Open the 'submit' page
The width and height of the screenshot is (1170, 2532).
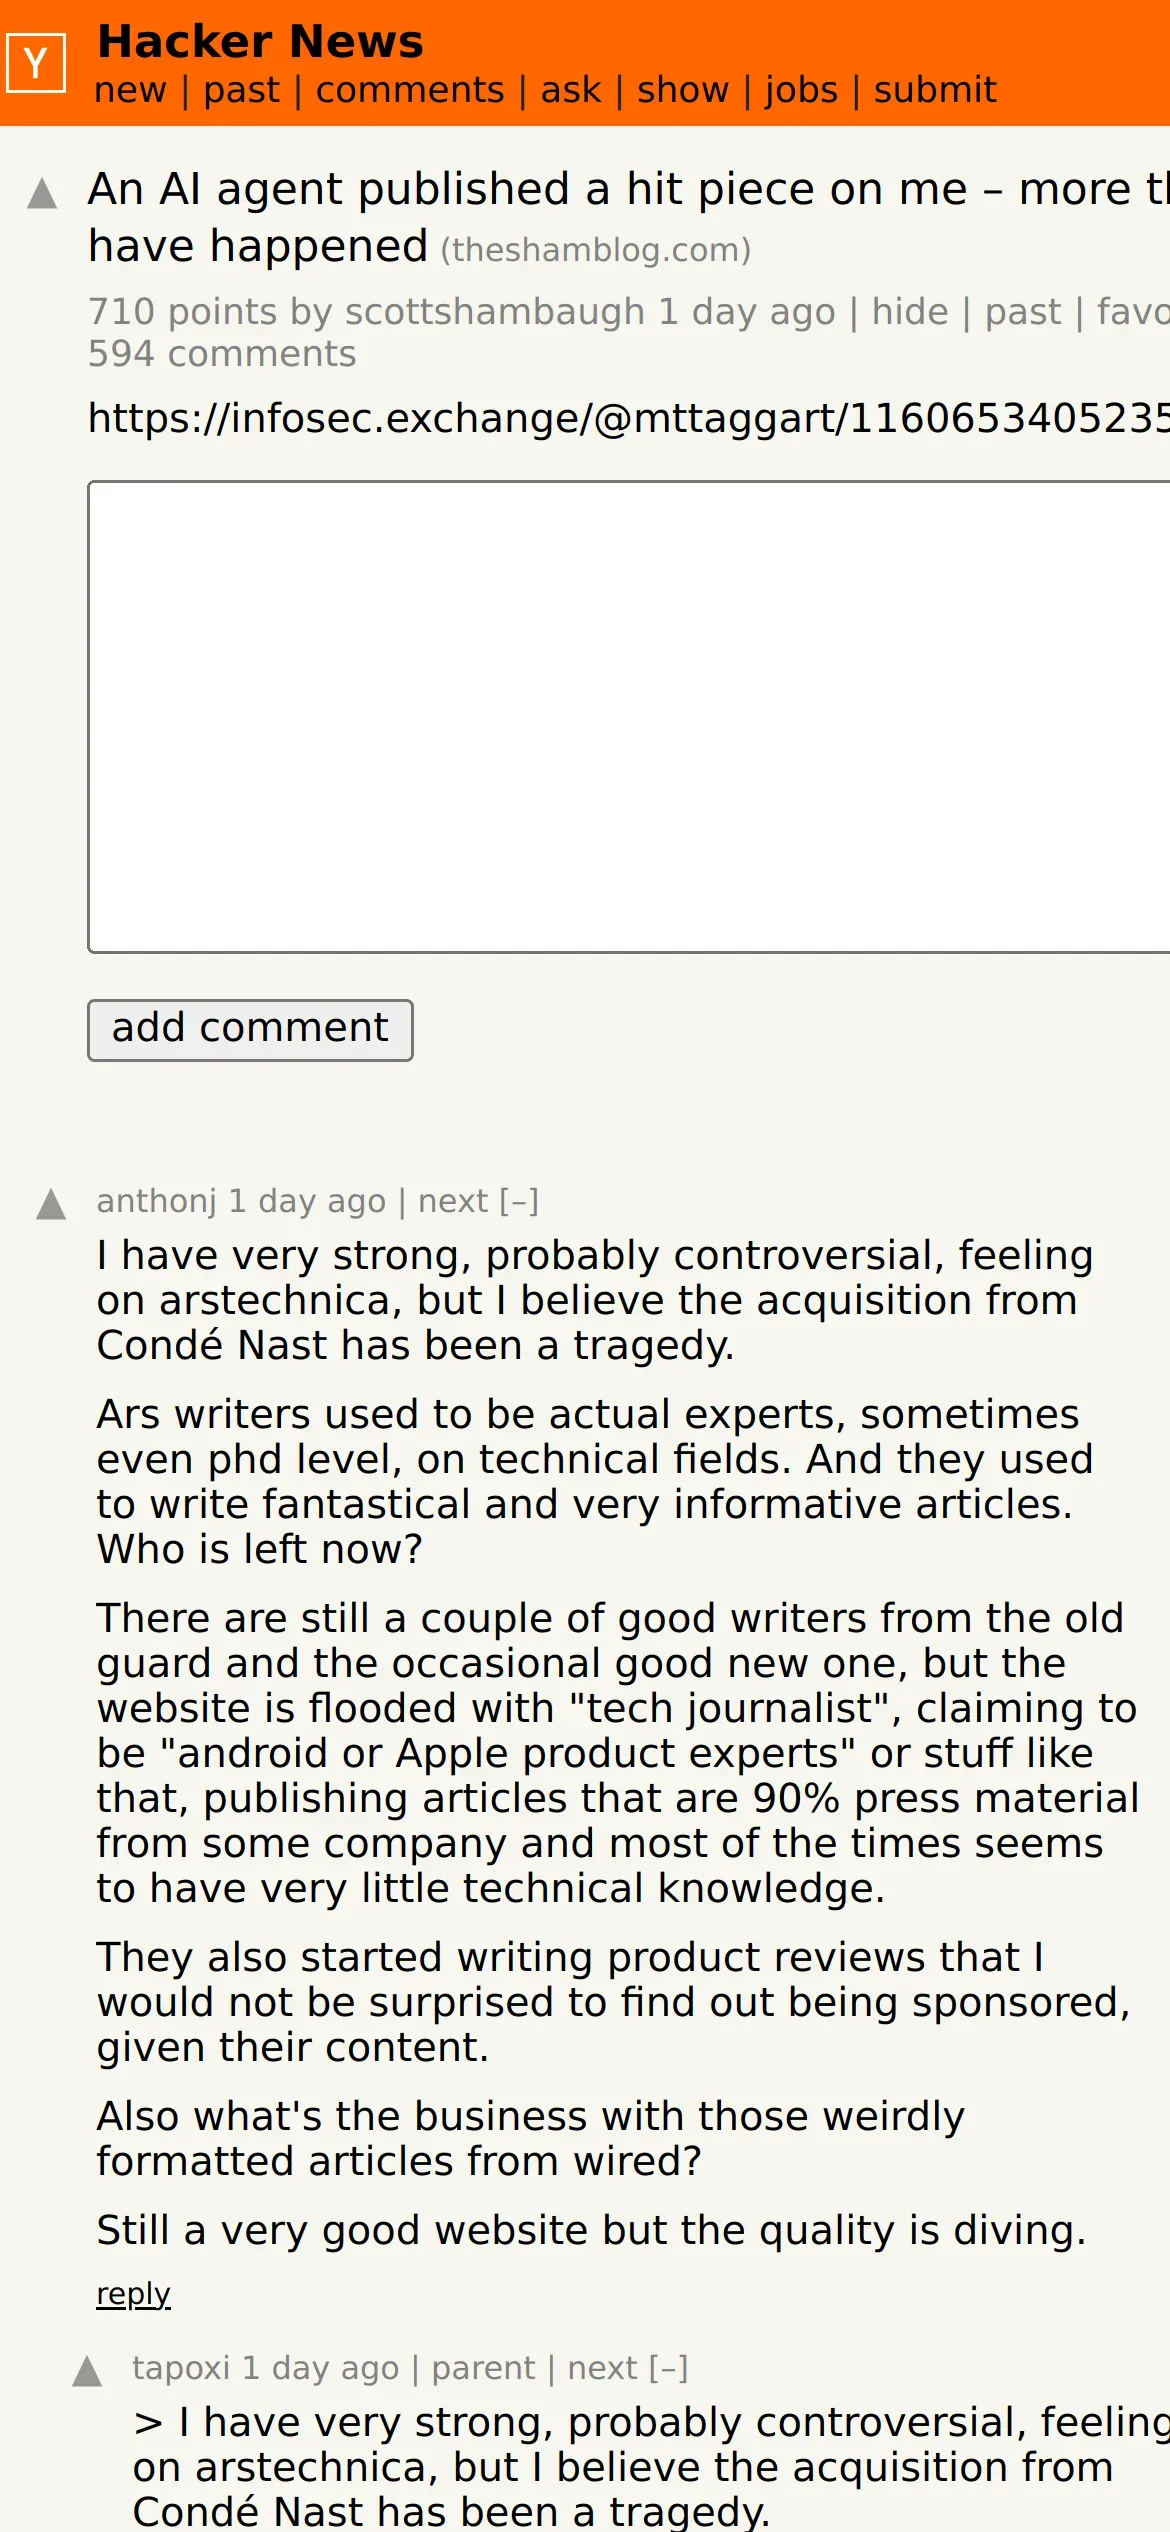[x=935, y=90]
